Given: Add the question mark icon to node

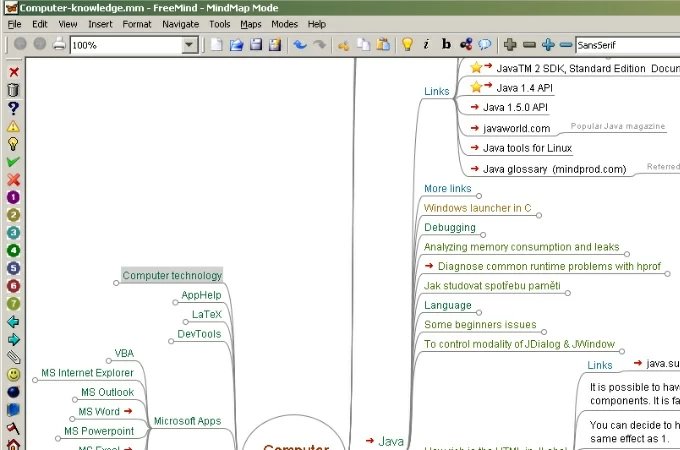Looking at the screenshot, I should tap(13, 108).
